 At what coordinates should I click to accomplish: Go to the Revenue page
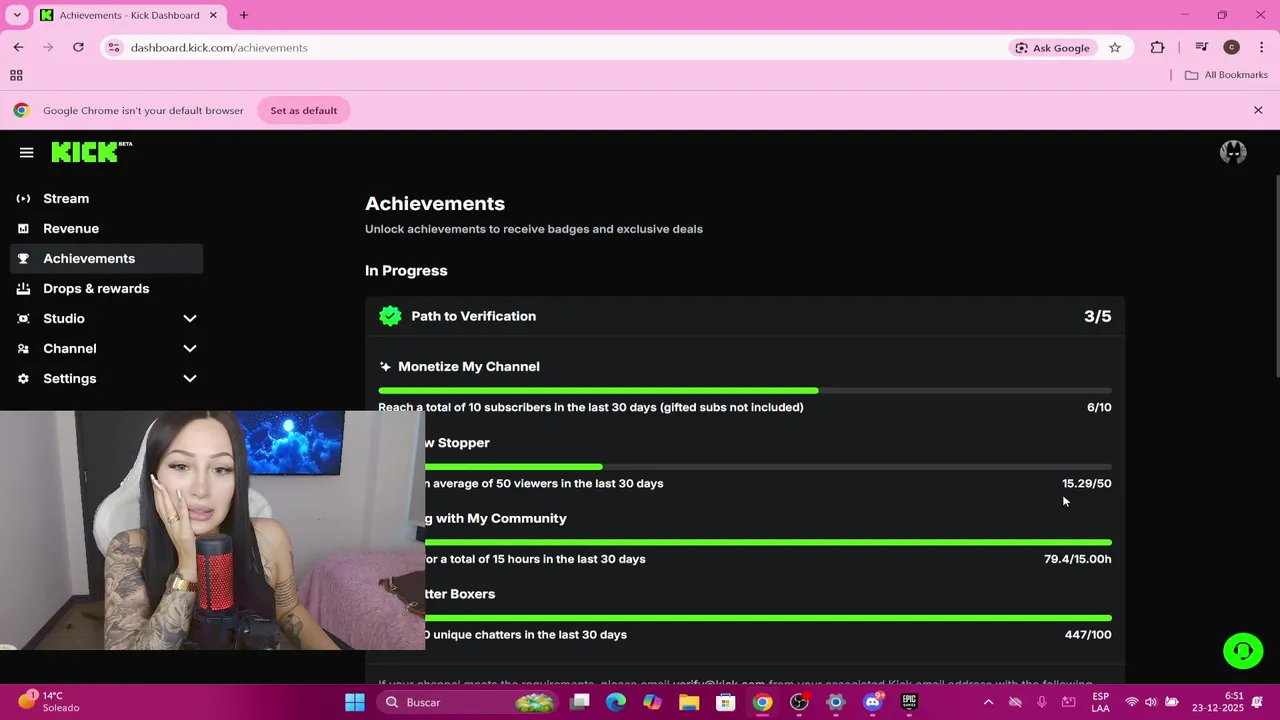tap(71, 228)
